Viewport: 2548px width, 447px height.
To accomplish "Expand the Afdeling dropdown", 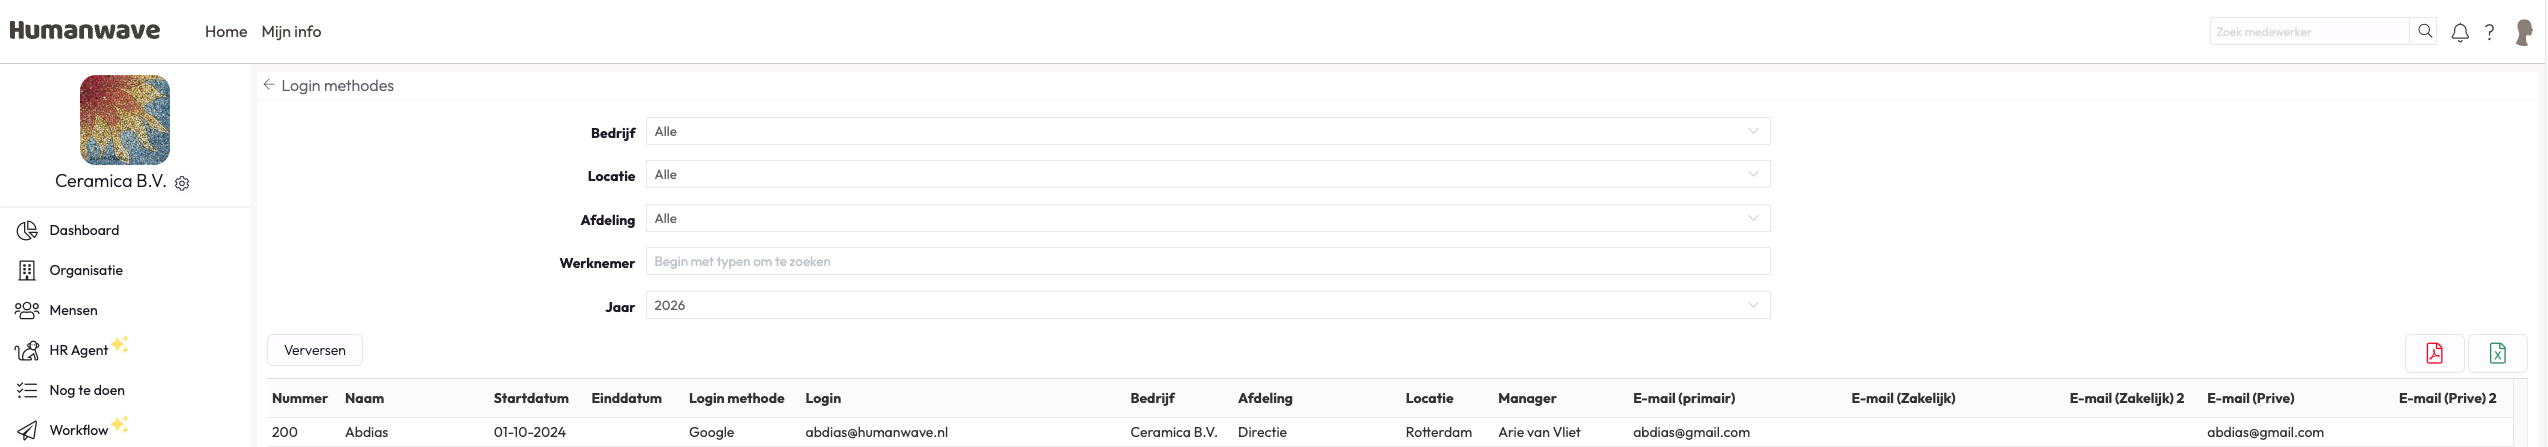I will [1207, 218].
